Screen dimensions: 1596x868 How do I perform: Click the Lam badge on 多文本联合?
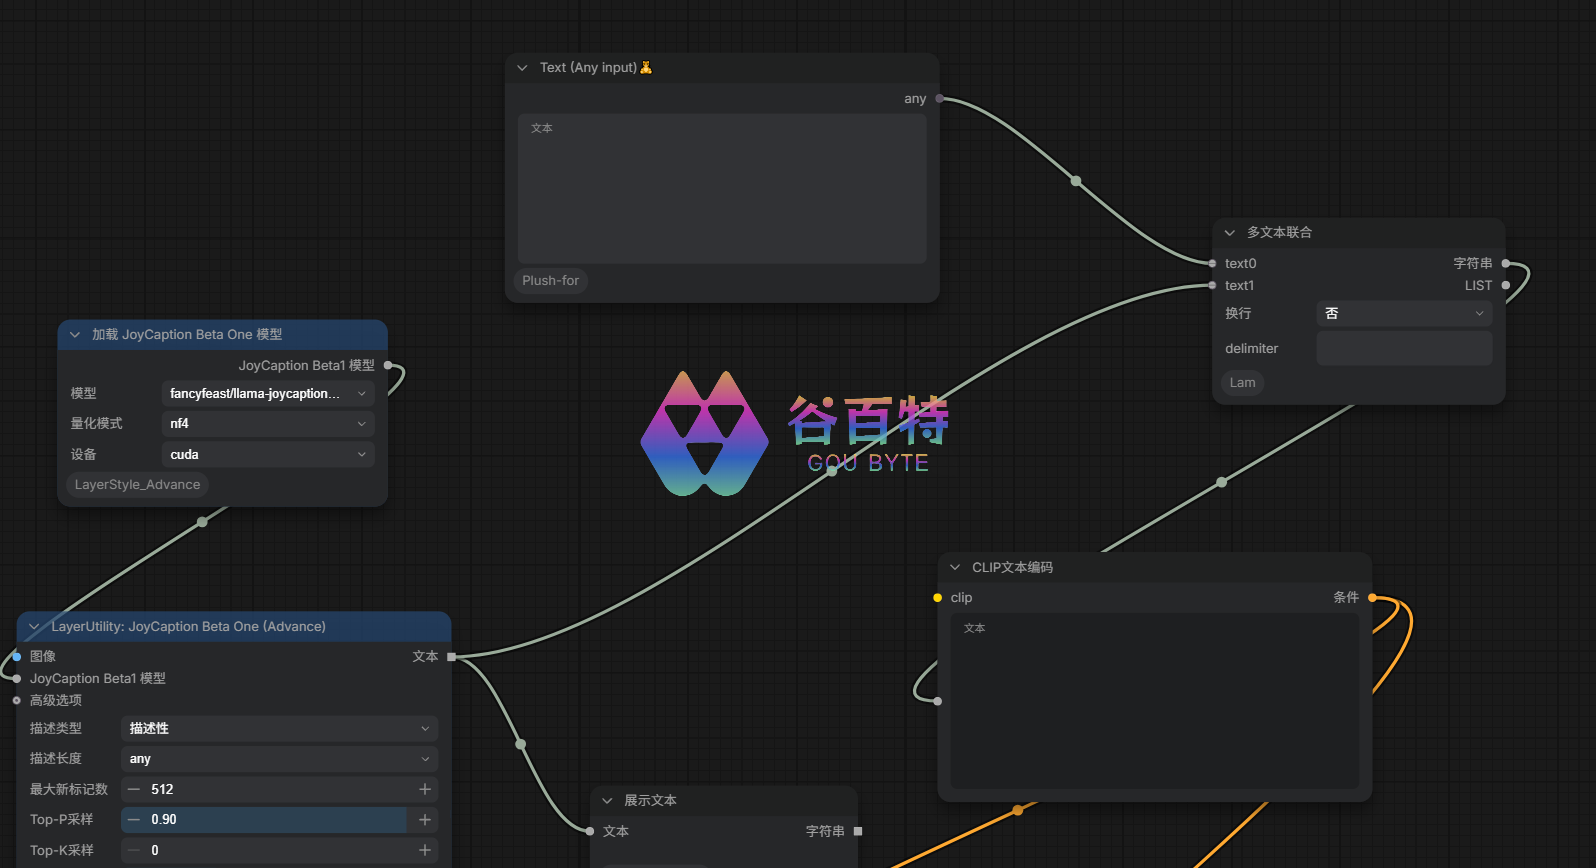(x=1242, y=383)
